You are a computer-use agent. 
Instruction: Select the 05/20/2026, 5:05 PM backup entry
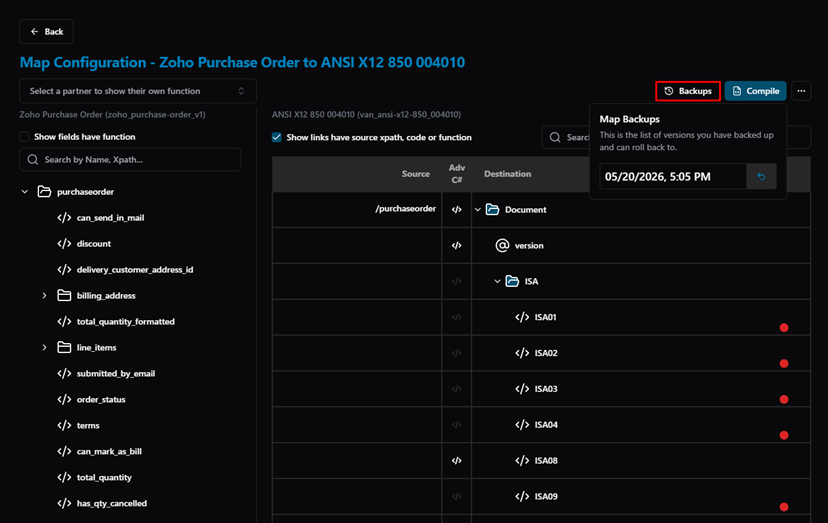tap(673, 176)
